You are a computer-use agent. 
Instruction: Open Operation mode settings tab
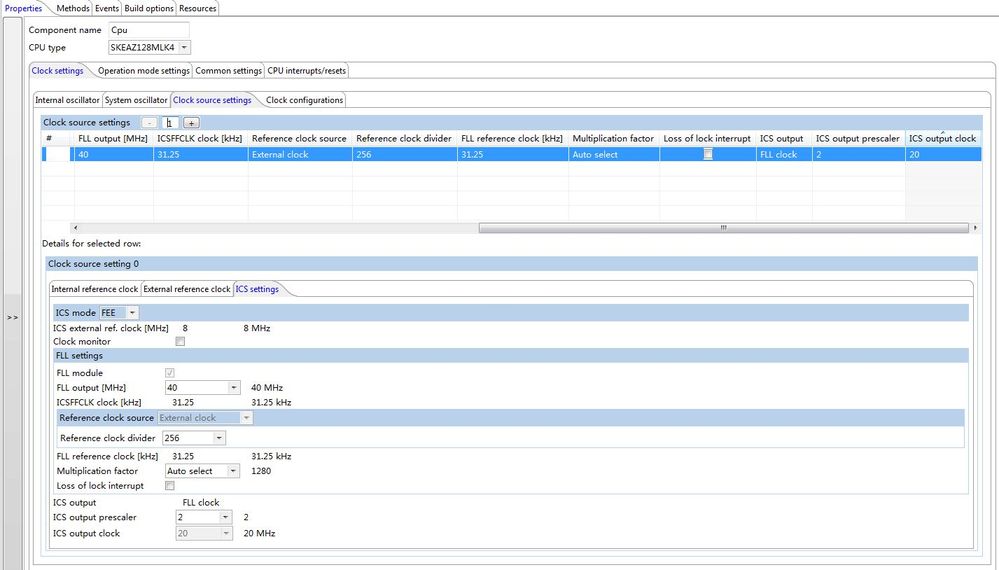tap(143, 71)
